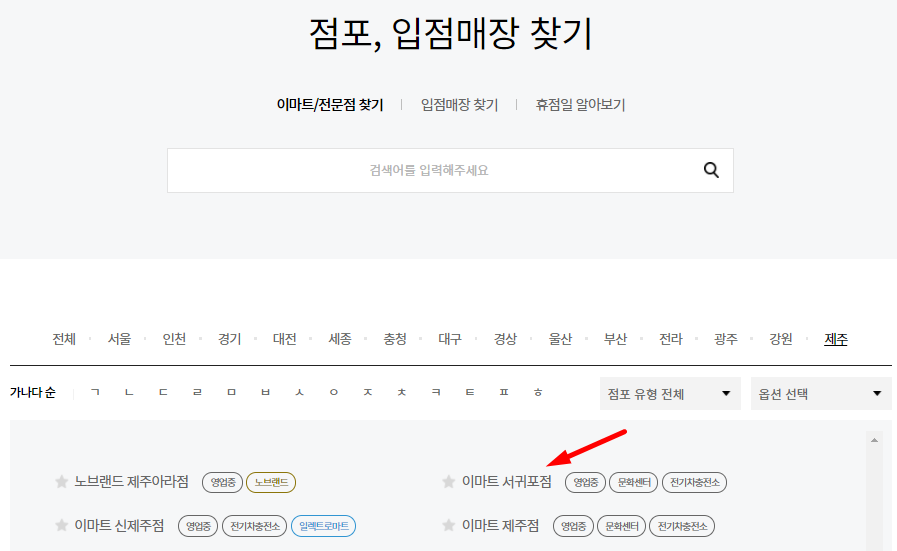
Task: Select the 세종 region tab
Action: pyautogui.click(x=340, y=339)
